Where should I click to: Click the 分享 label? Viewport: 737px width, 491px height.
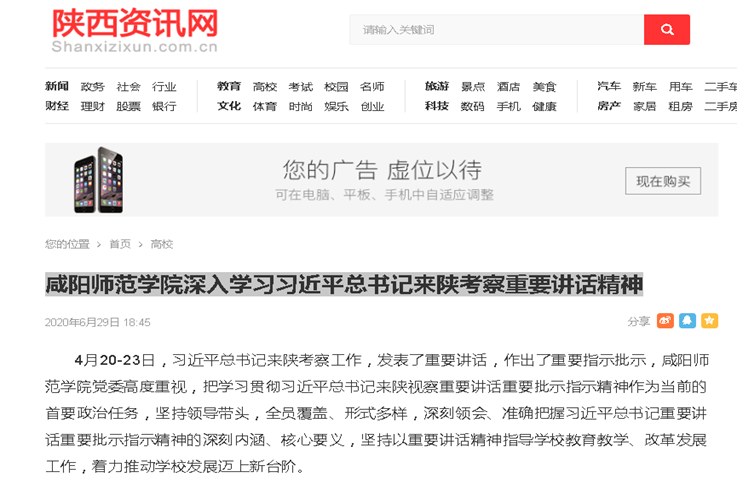click(638, 321)
